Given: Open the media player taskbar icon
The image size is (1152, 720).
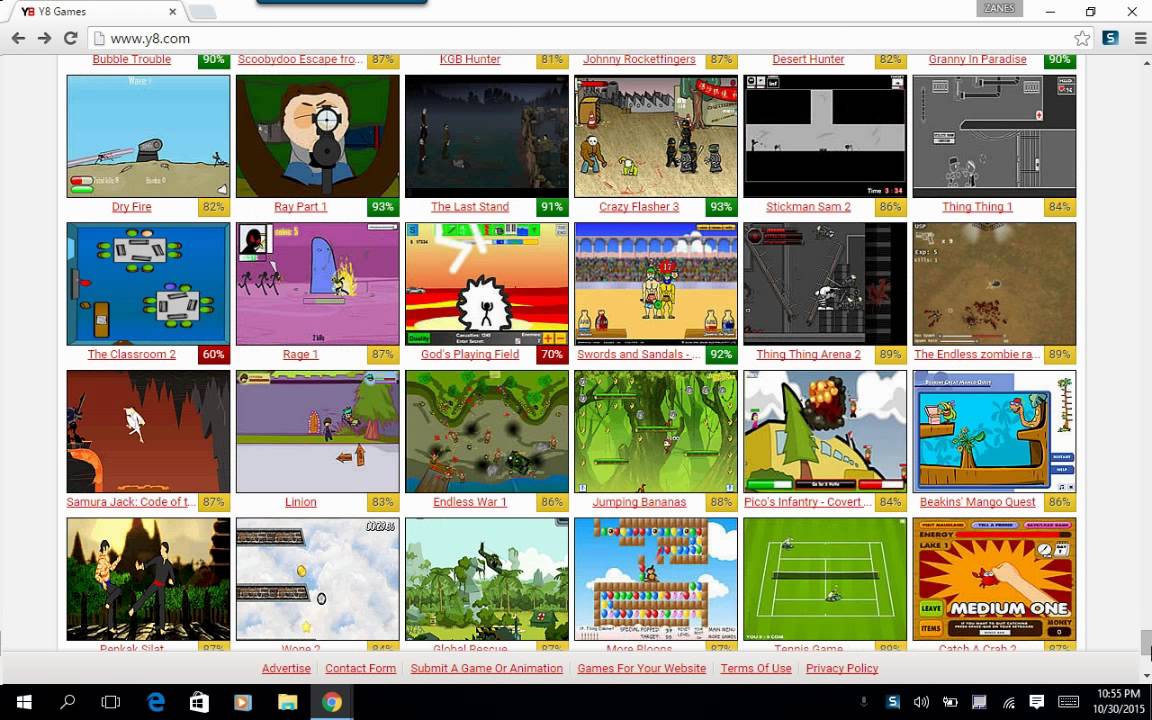Looking at the screenshot, I should 242,702.
